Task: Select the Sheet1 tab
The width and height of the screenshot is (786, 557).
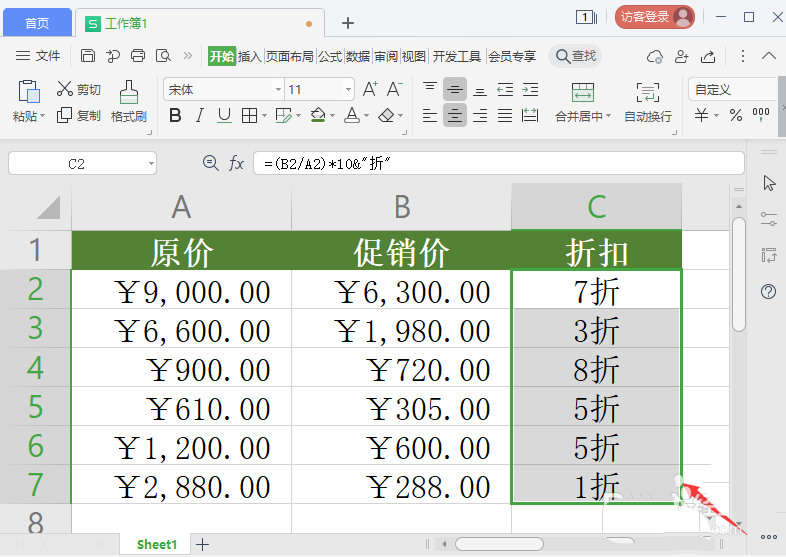Action: [156, 544]
